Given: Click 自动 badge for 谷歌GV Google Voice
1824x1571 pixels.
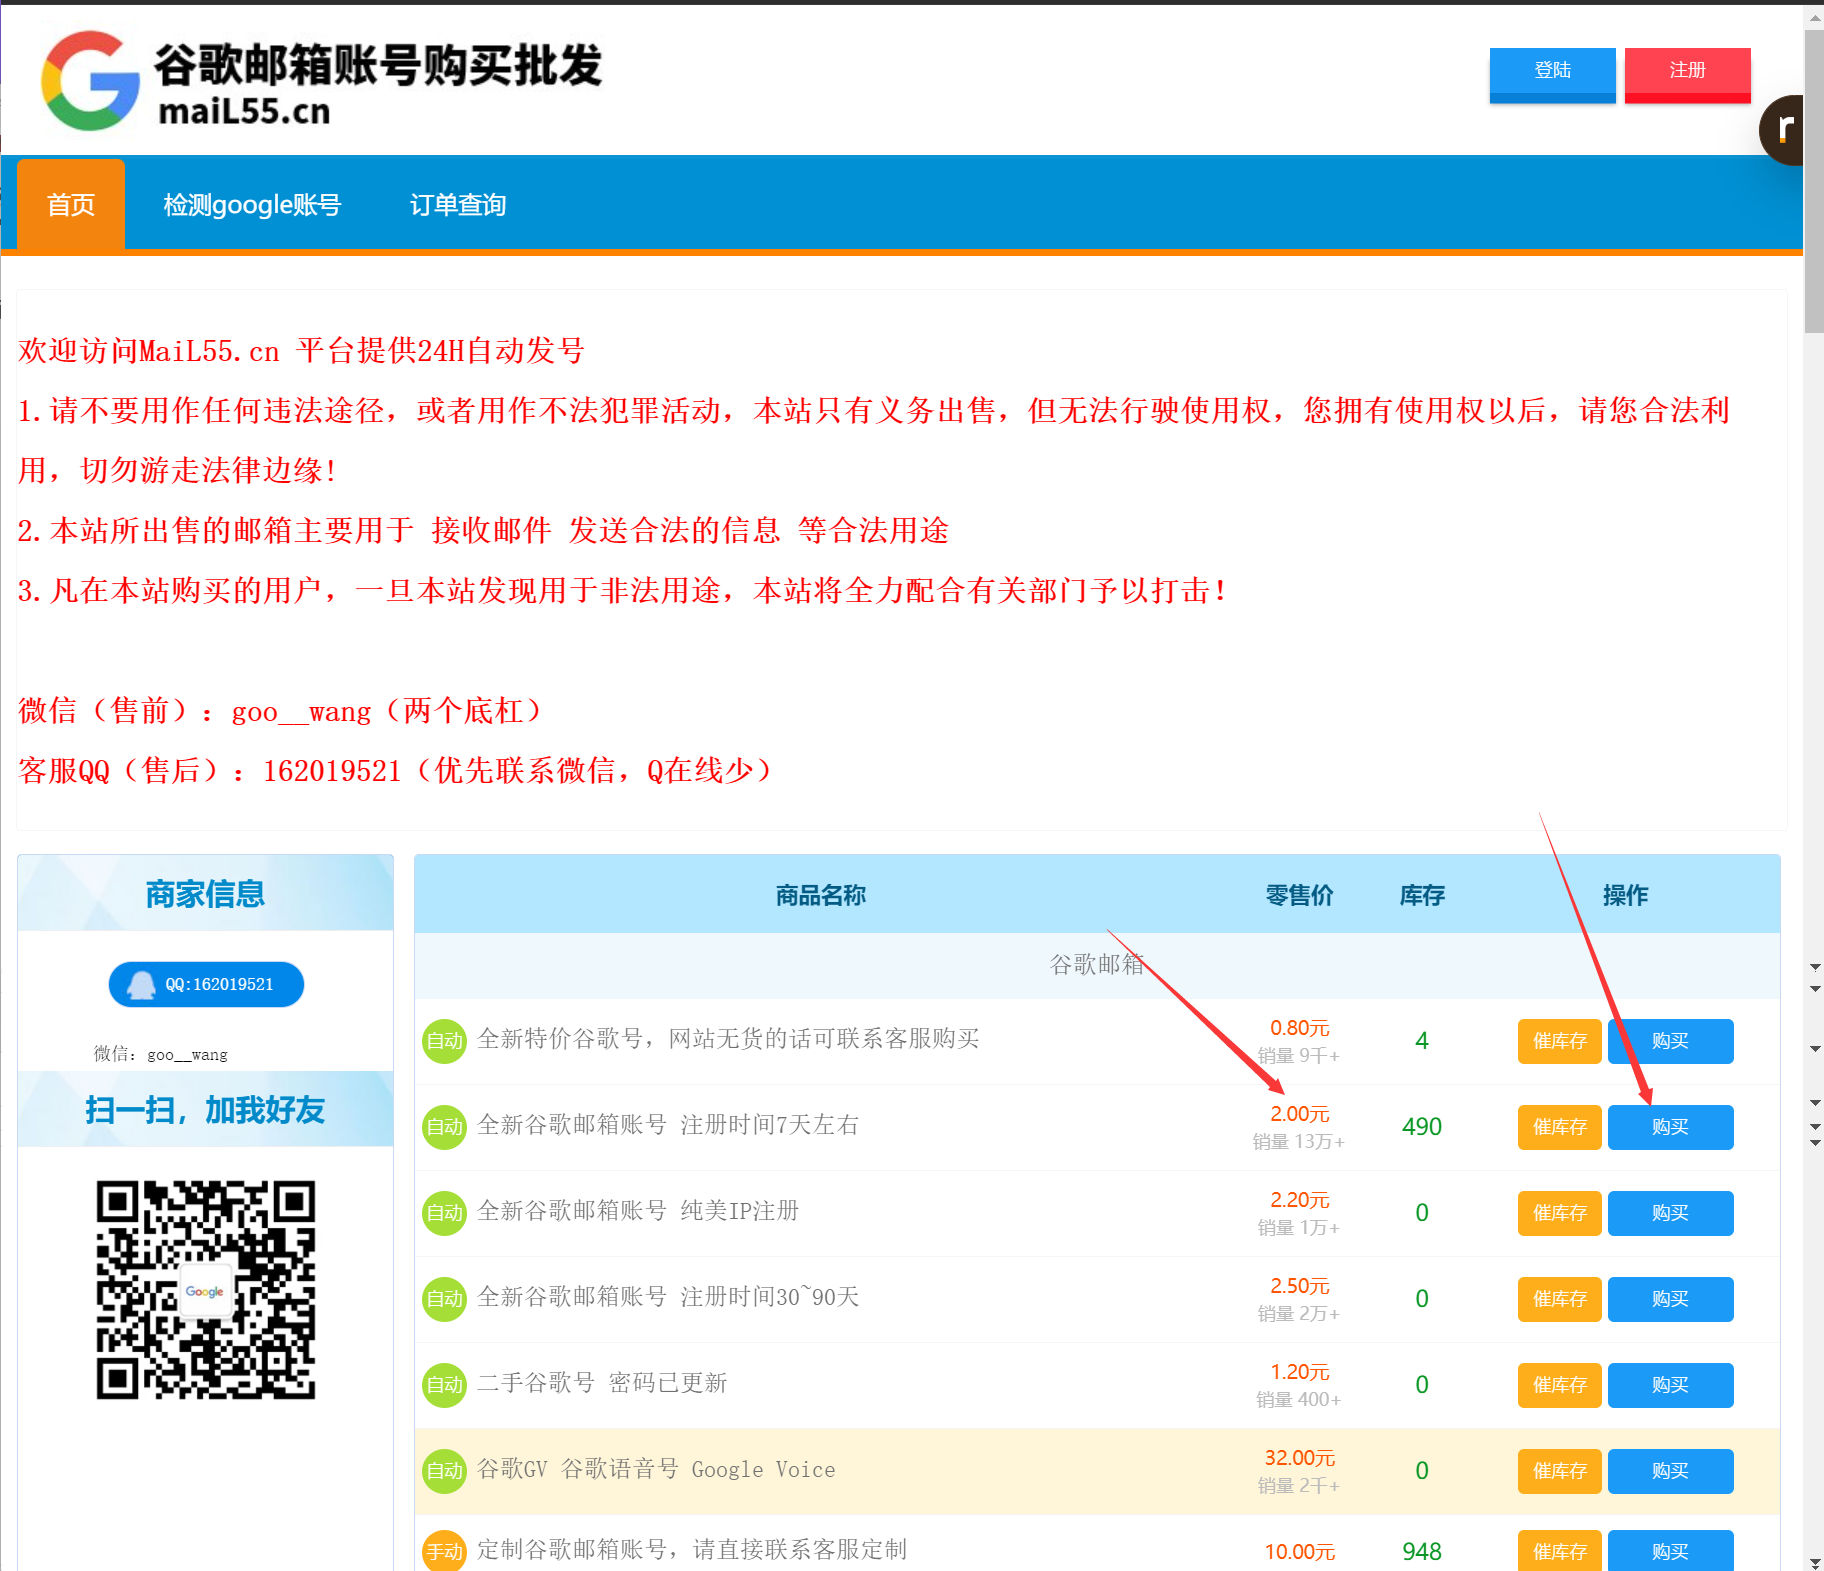Looking at the screenshot, I should tap(444, 1471).
